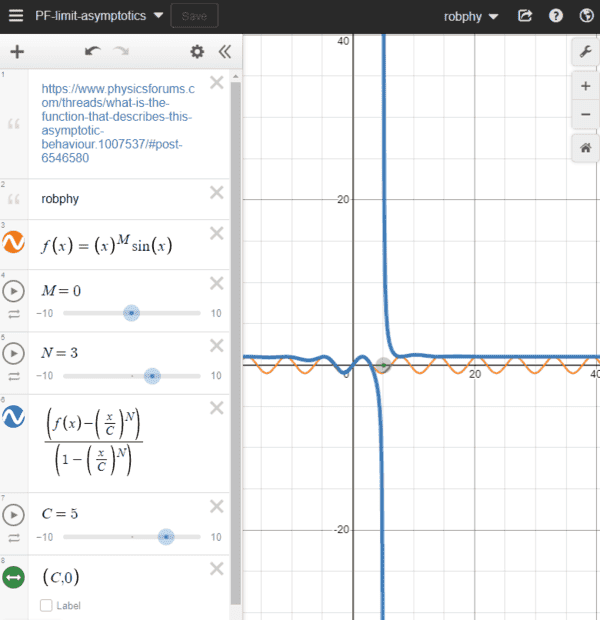600x620 pixels.
Task: Click the Redo arrow
Action: click(121, 51)
